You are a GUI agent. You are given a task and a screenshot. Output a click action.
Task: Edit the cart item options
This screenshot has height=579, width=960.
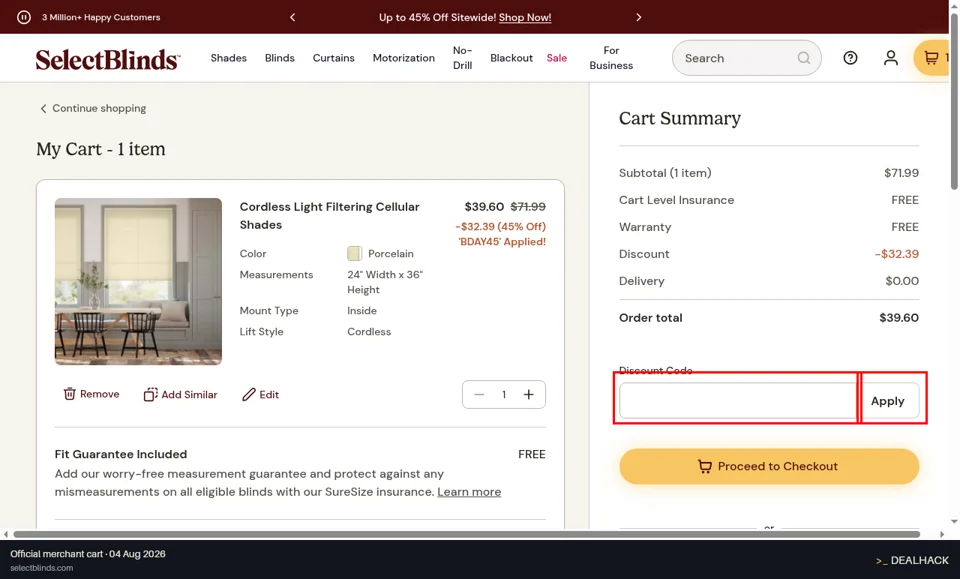tap(260, 395)
